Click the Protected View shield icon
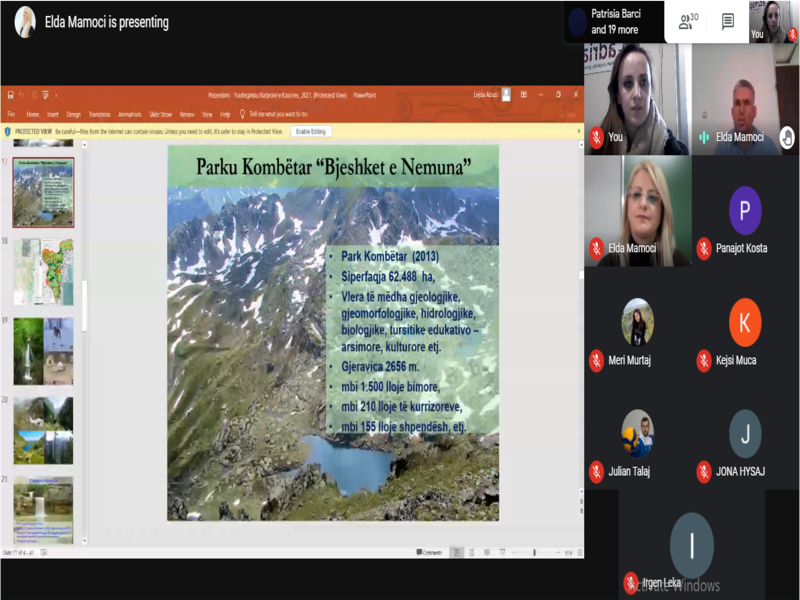 point(7,132)
